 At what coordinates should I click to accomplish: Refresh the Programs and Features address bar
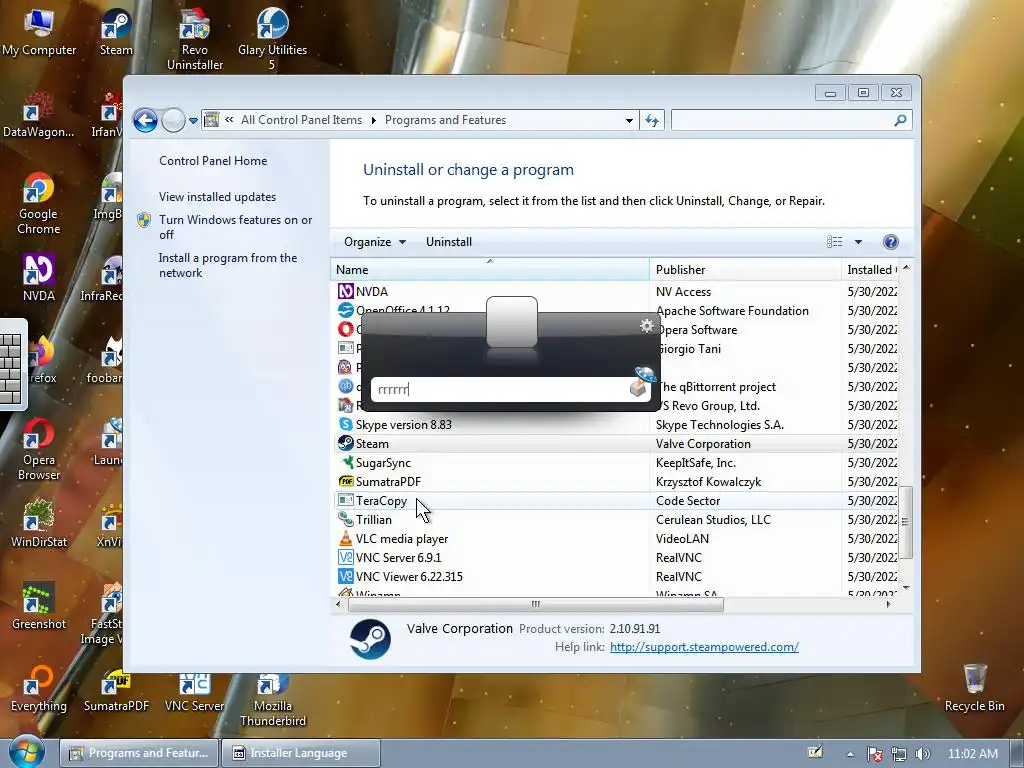coord(652,120)
